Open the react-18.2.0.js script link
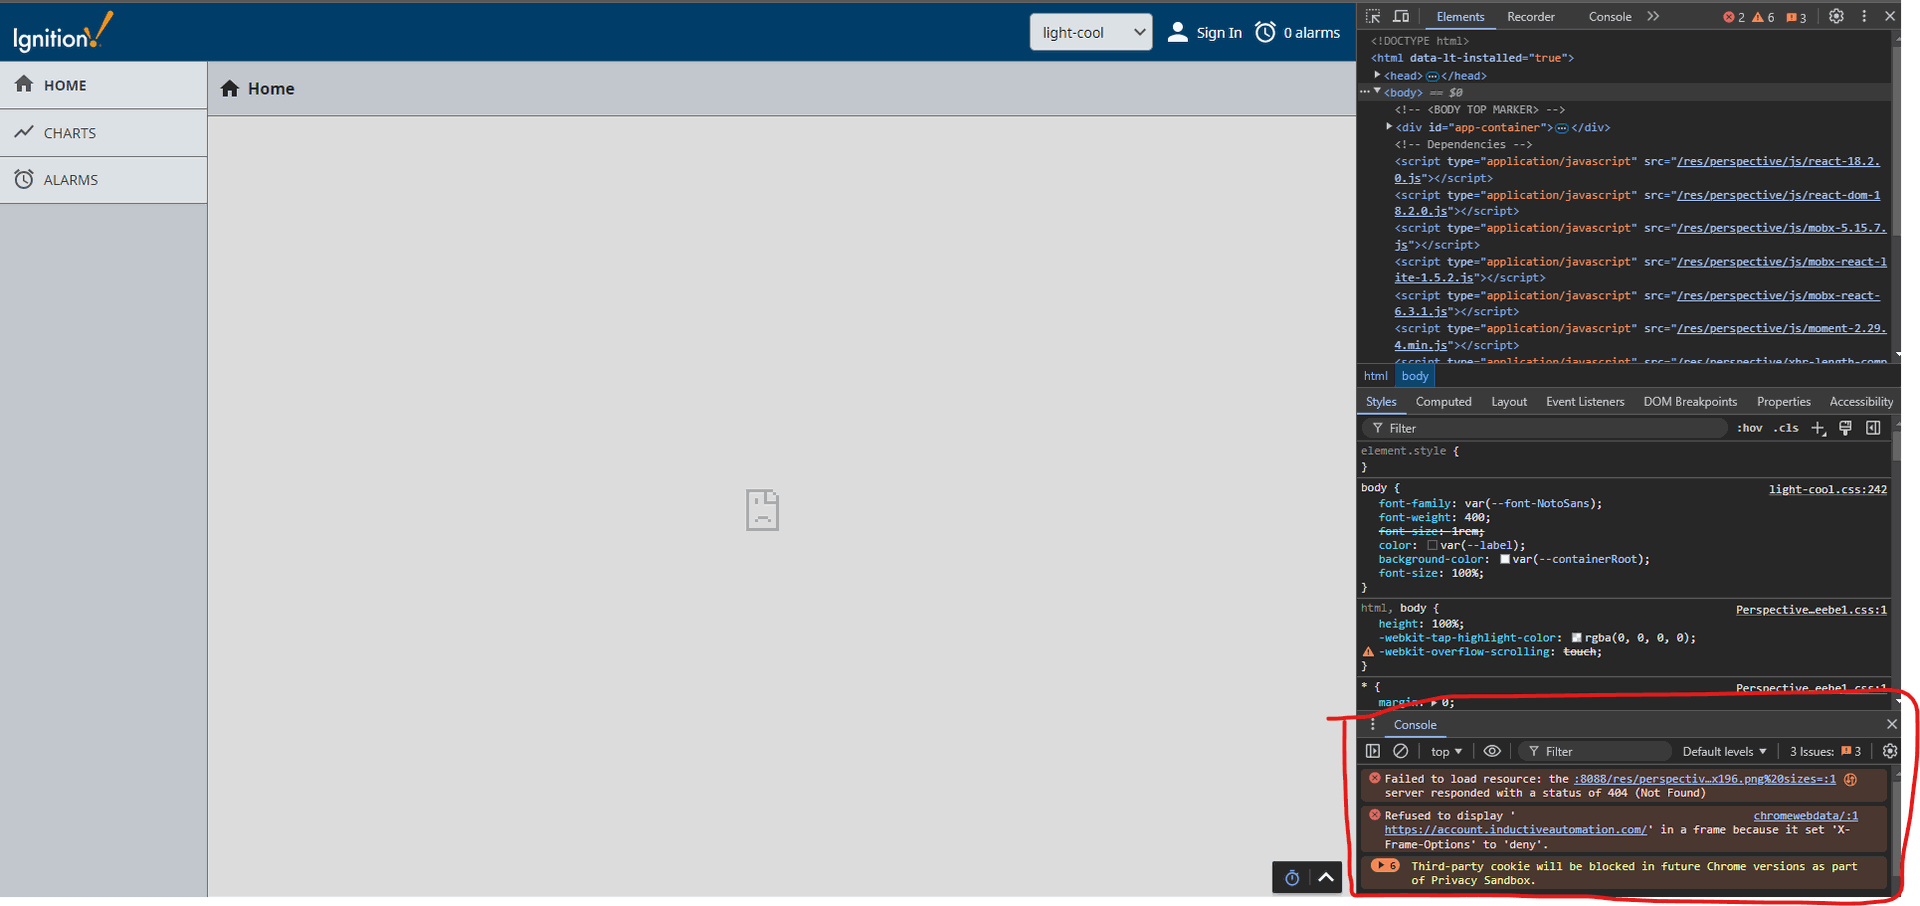Image resolution: width=1920 pixels, height=906 pixels. 1637,169
